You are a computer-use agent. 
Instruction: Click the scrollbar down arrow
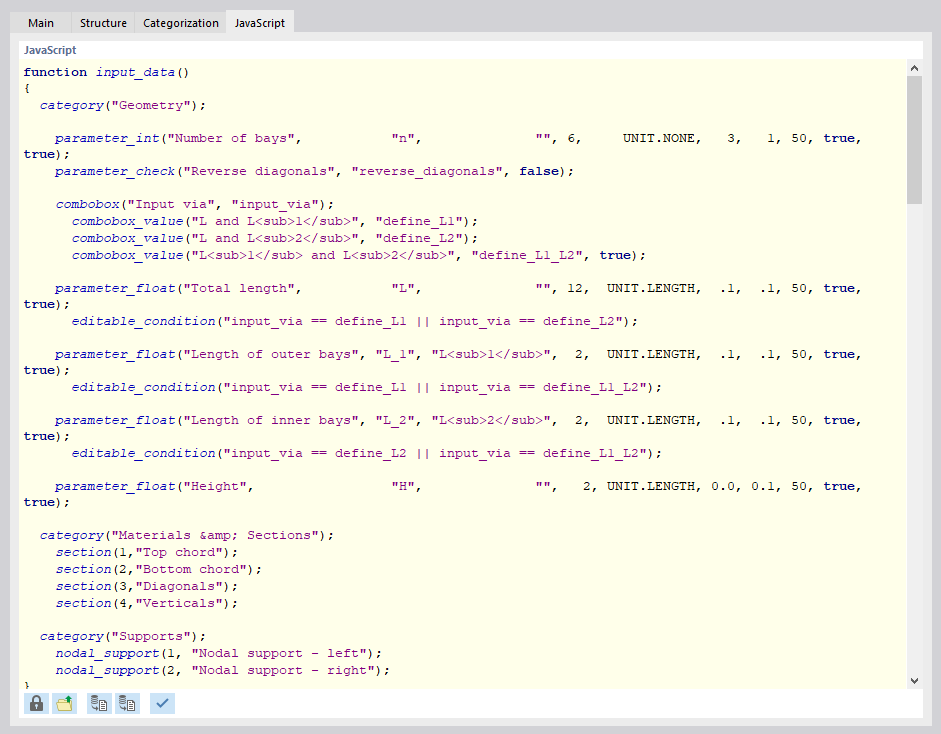pyautogui.click(x=913, y=679)
